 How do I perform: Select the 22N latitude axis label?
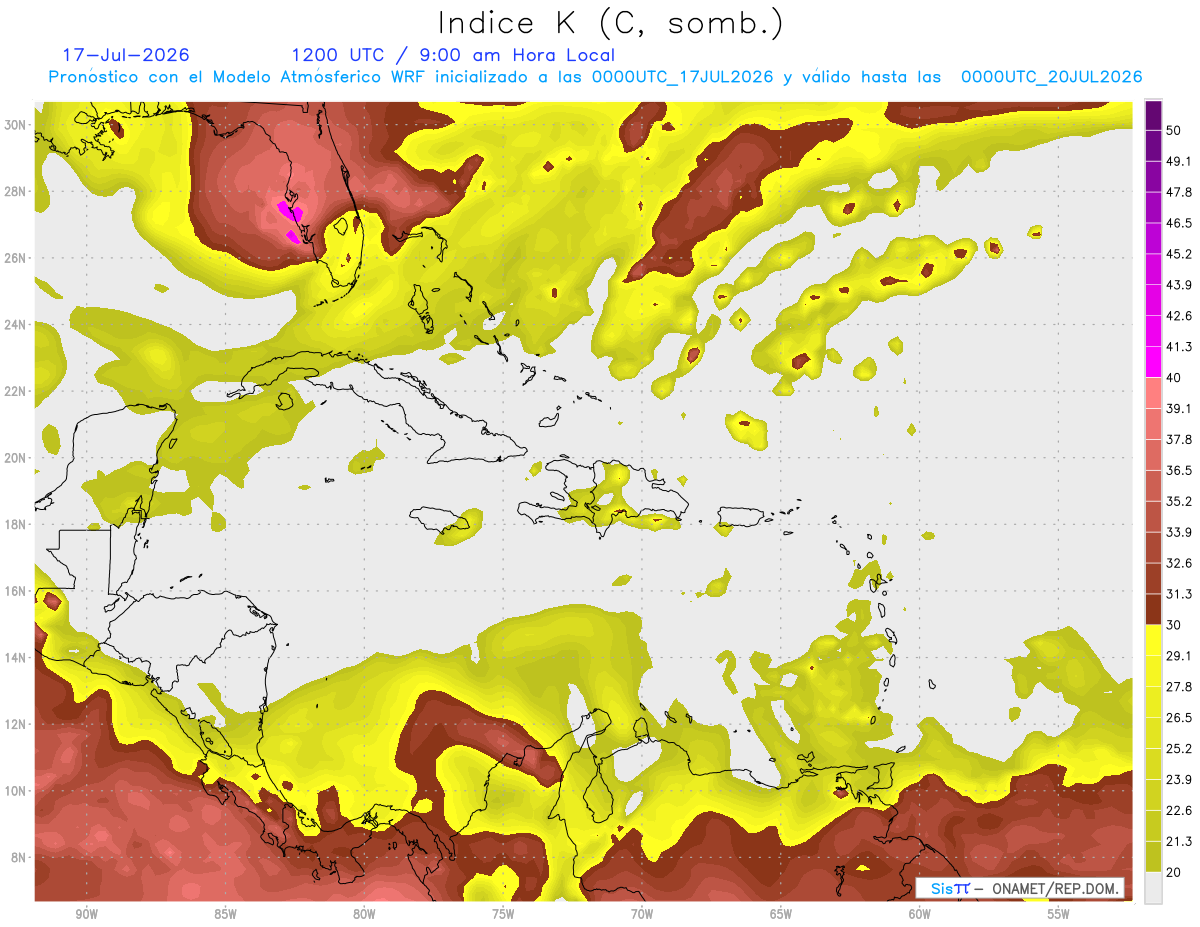pos(16,391)
